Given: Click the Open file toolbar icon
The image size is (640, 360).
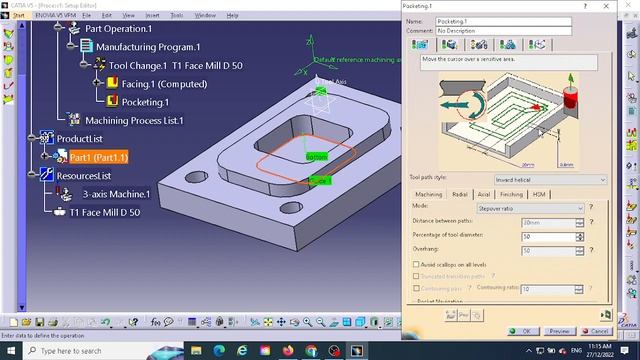Looking at the screenshot, I should pos(27,322).
